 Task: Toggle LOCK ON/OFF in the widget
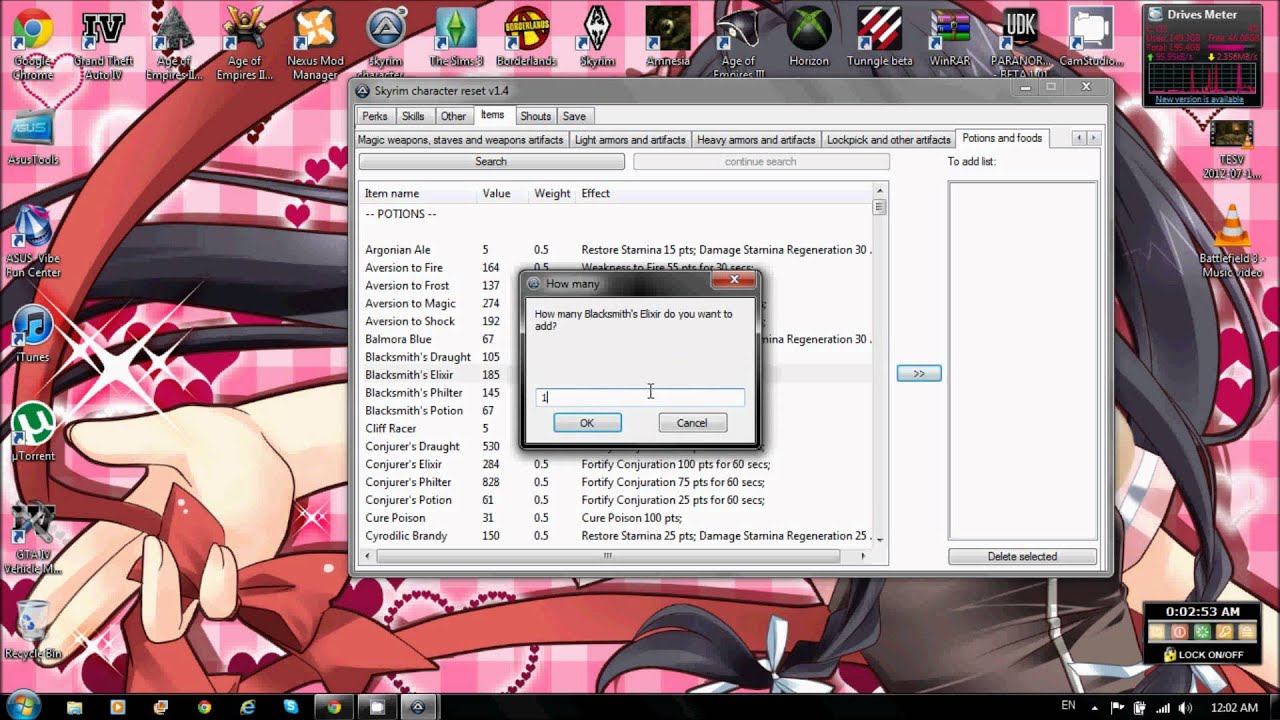pyautogui.click(x=1204, y=654)
